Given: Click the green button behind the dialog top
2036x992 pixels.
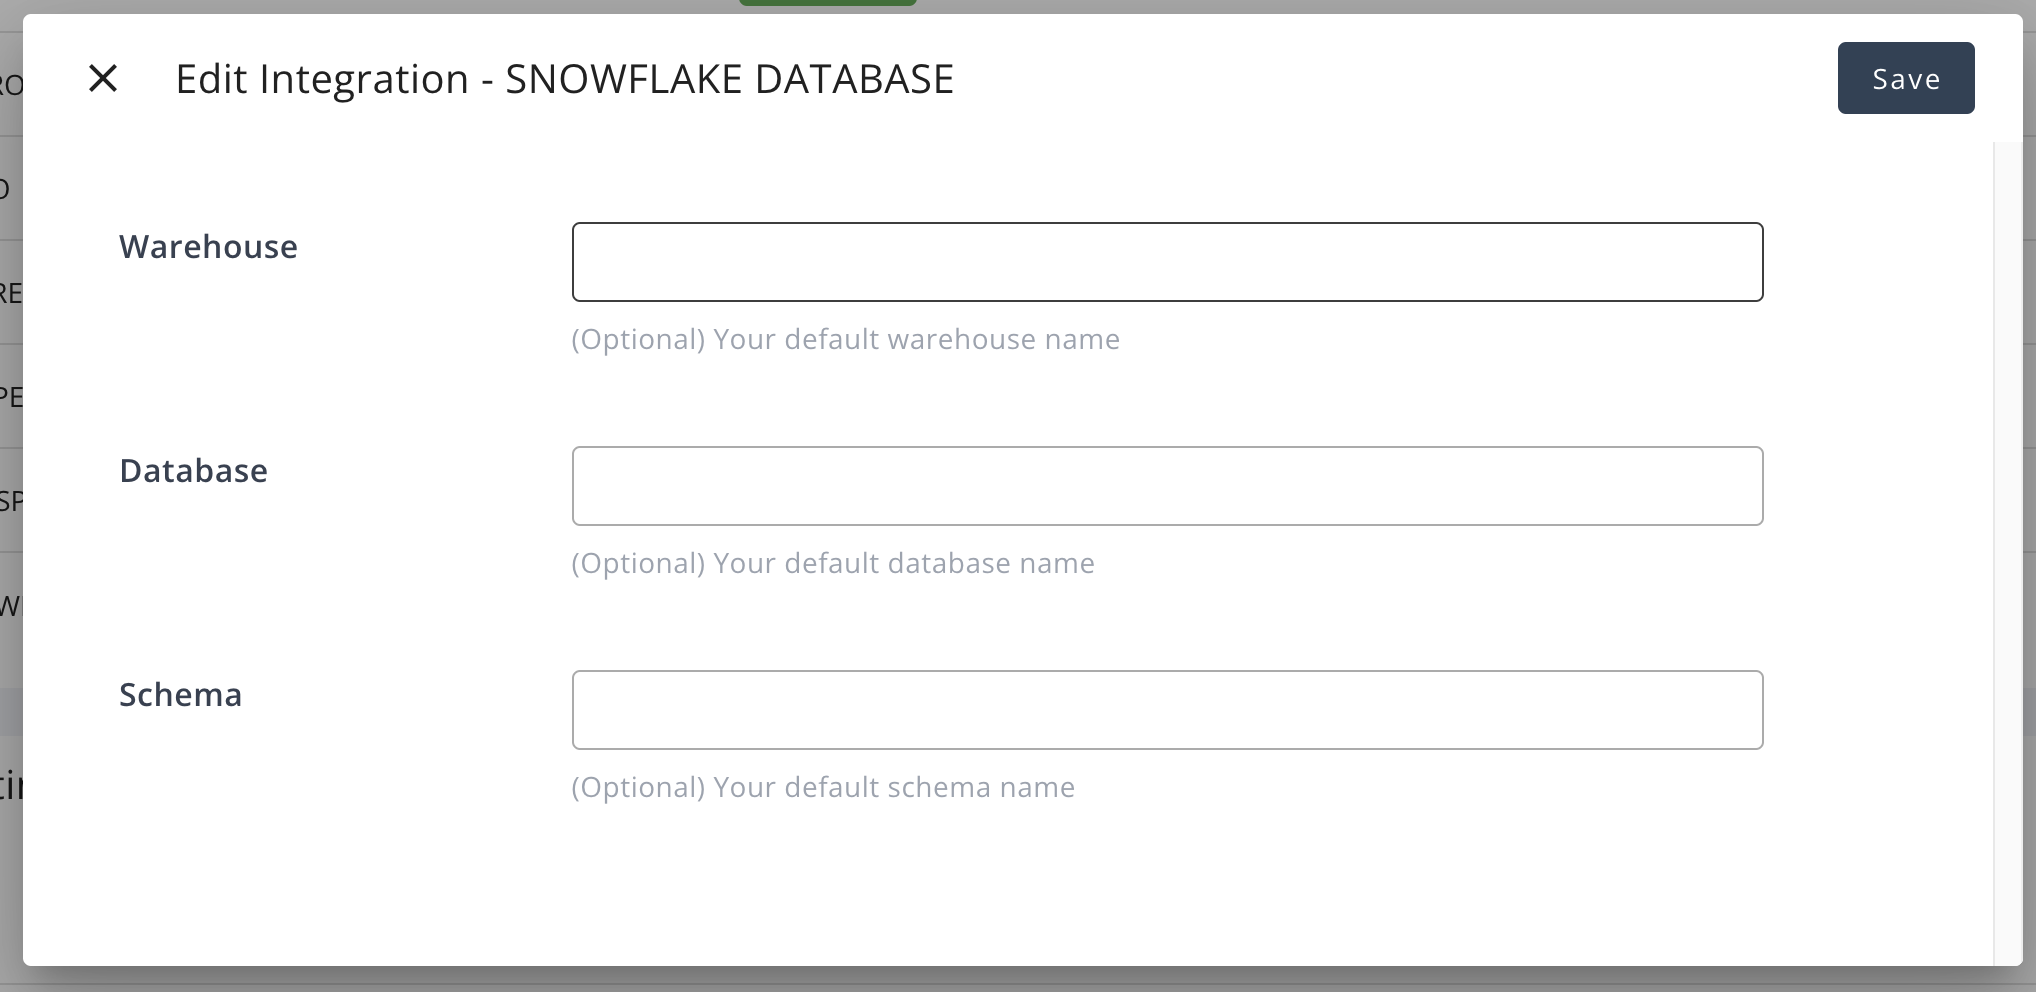Looking at the screenshot, I should (x=827, y=4).
